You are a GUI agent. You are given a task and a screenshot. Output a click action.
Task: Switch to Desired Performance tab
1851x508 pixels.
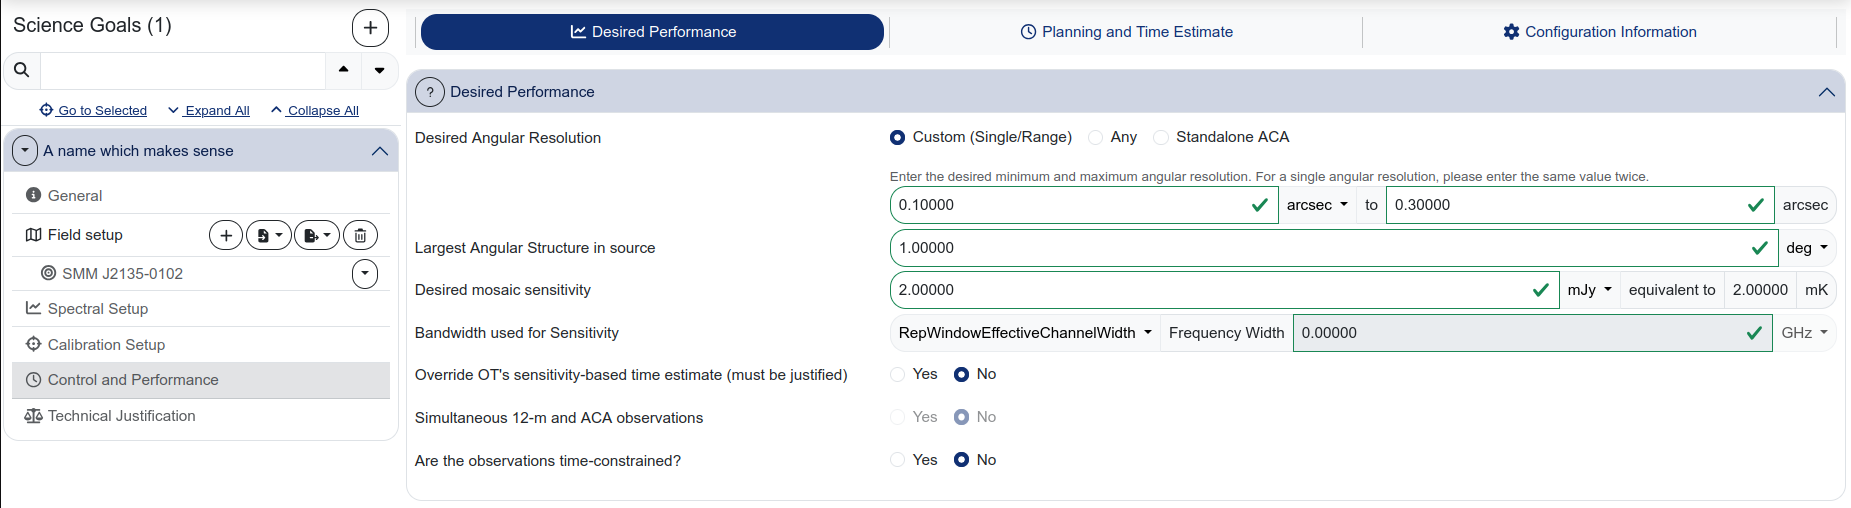652,32
